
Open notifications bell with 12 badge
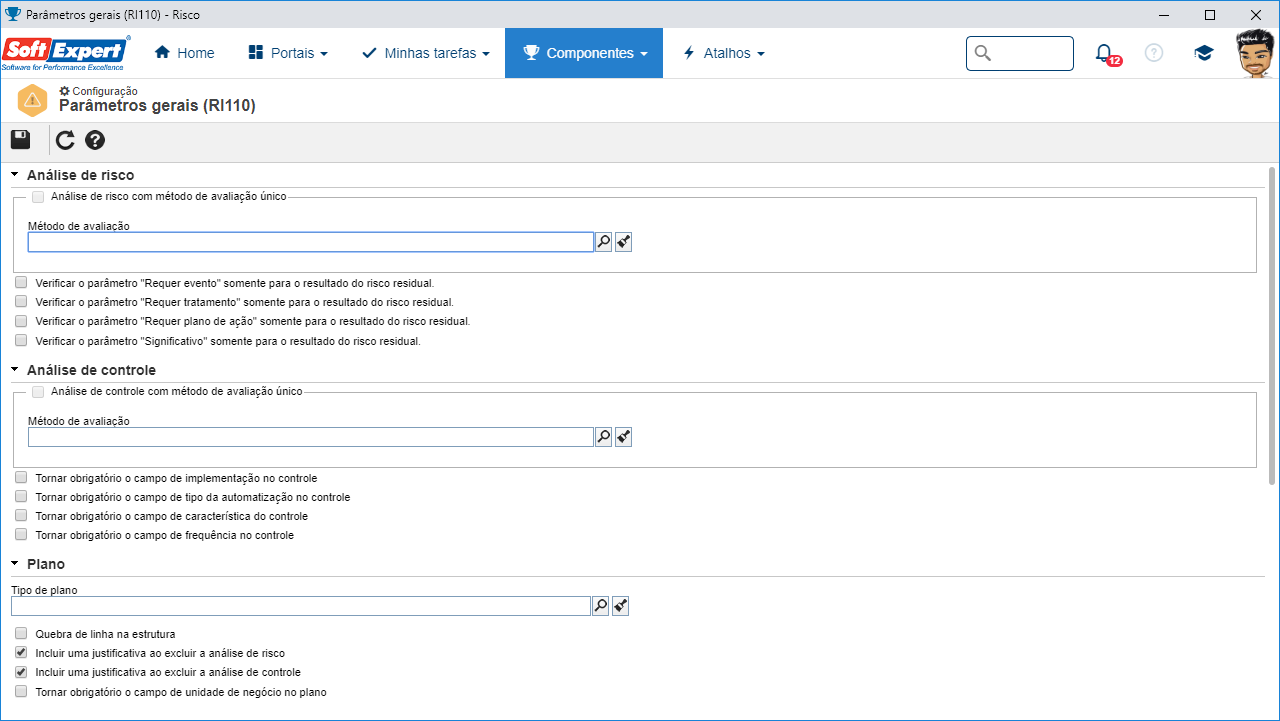[x=1106, y=54]
